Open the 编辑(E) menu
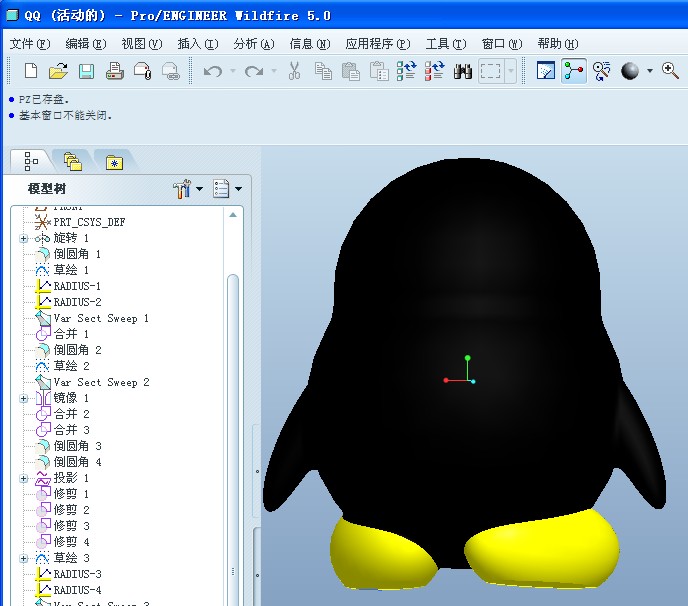The height and width of the screenshot is (606, 688). [x=86, y=43]
